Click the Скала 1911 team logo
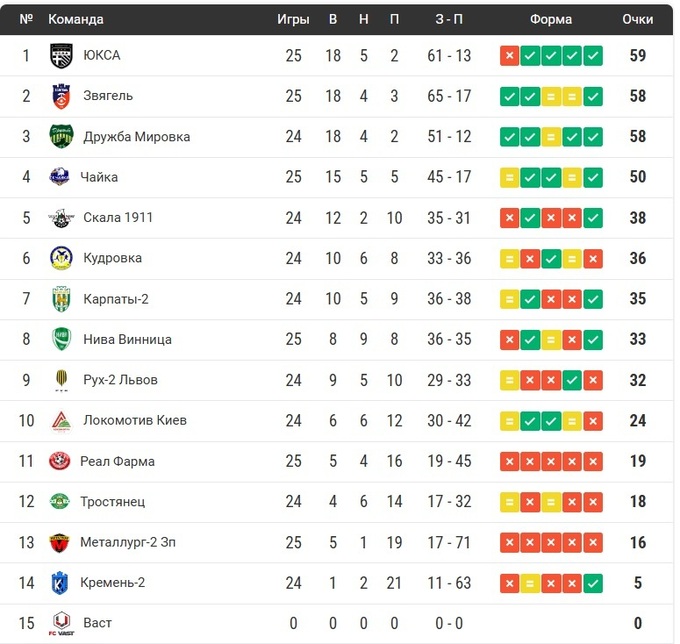The height and width of the screenshot is (644, 680). click(x=60, y=218)
